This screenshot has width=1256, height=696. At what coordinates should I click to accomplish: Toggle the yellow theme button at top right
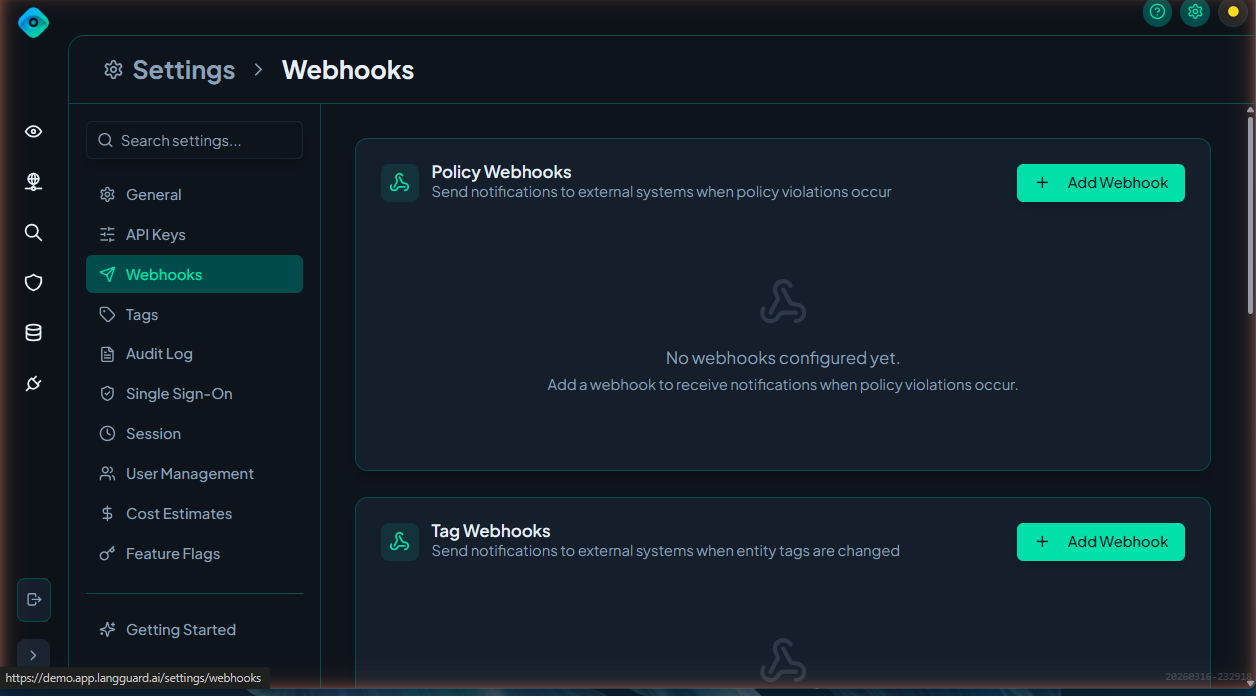[1232, 12]
